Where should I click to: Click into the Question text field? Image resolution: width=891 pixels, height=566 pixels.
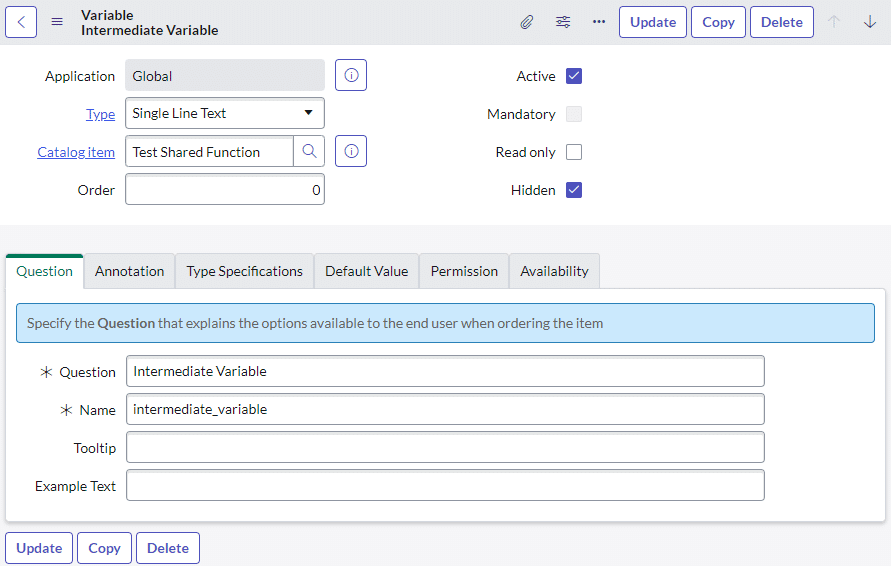[446, 372]
